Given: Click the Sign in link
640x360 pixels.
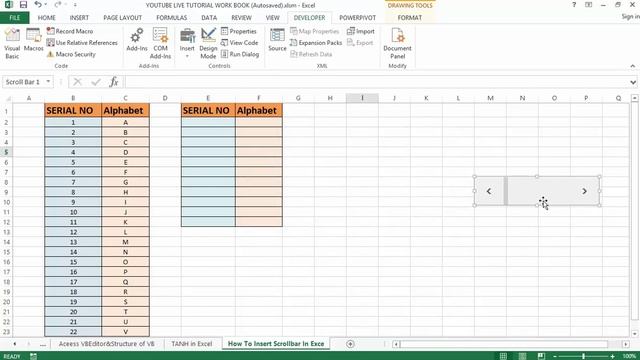Looking at the screenshot, I should coord(630,16).
